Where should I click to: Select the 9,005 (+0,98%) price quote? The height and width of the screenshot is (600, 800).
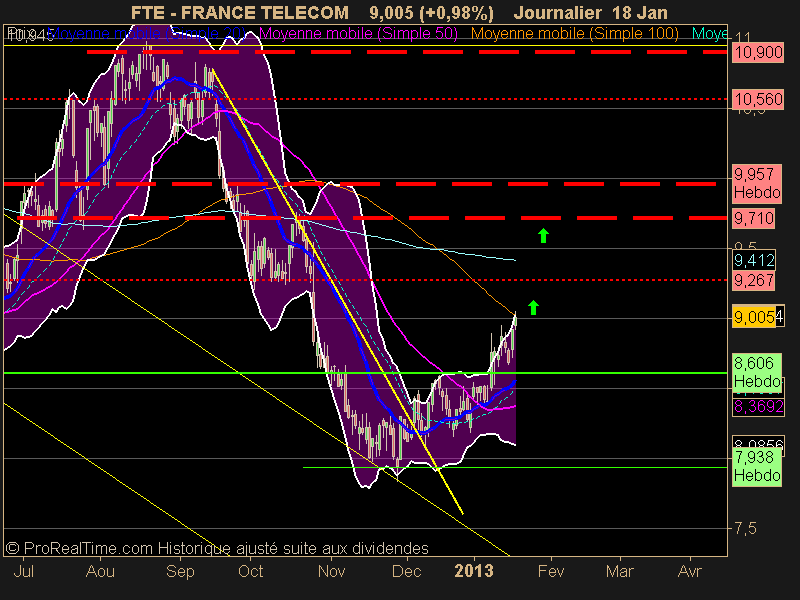point(432,13)
